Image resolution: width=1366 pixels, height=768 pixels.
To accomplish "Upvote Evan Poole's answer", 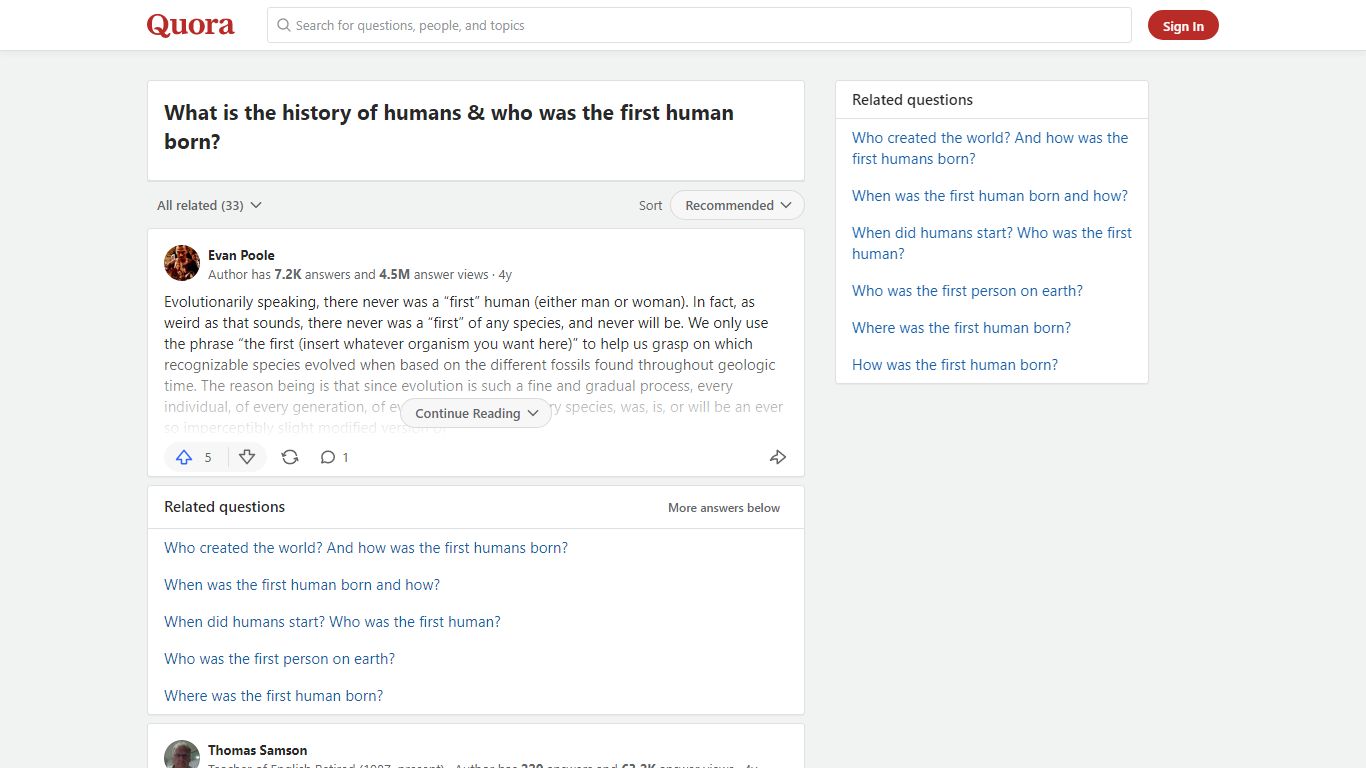I will click(195, 457).
